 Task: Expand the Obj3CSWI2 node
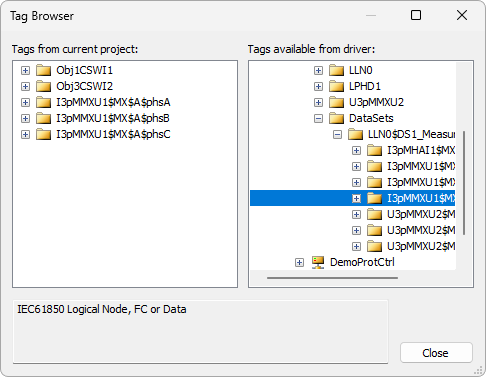pyautogui.click(x=25, y=86)
